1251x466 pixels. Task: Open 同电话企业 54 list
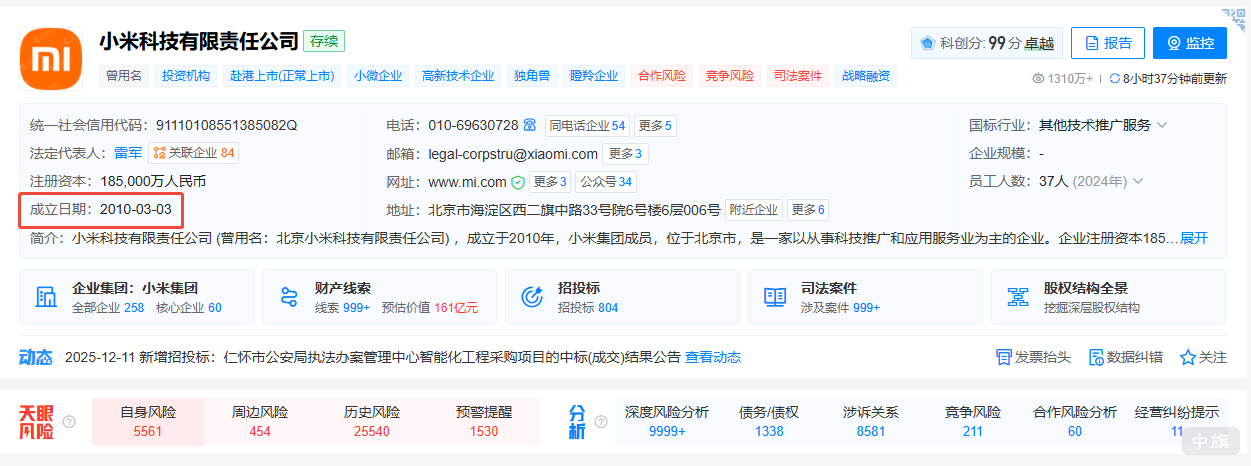[587, 126]
